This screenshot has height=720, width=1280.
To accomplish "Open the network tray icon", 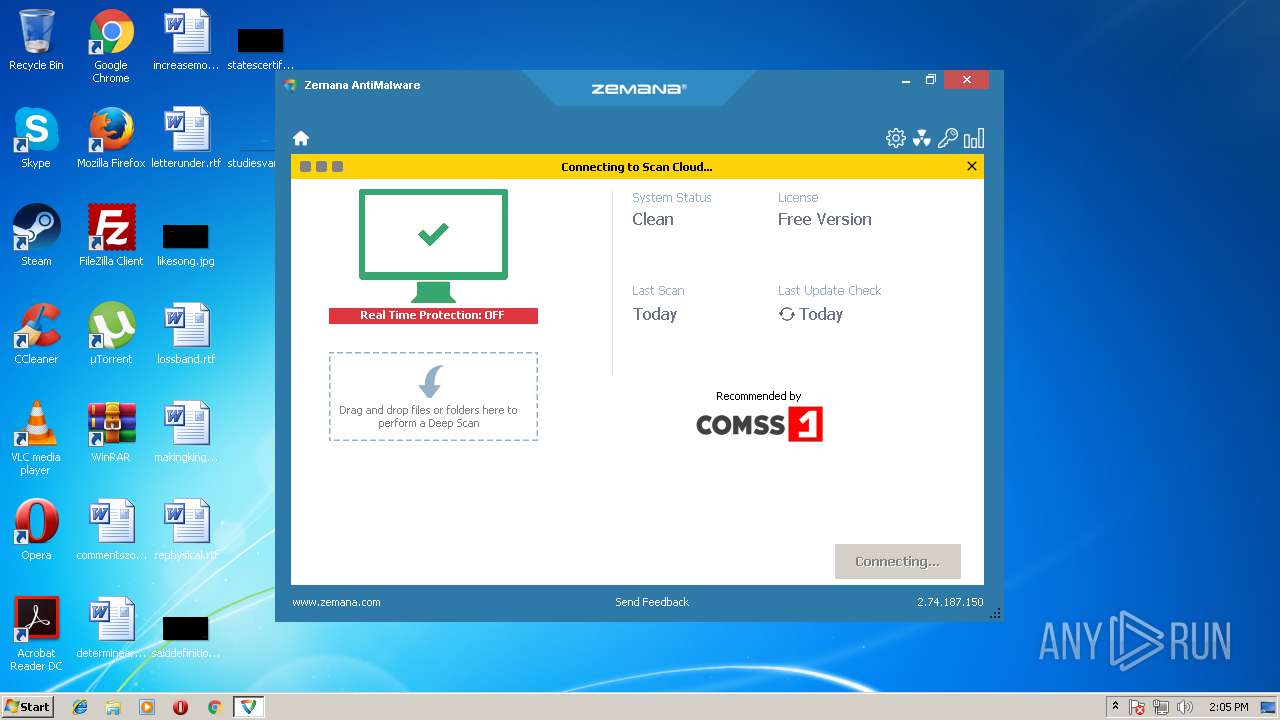I will 1161,707.
